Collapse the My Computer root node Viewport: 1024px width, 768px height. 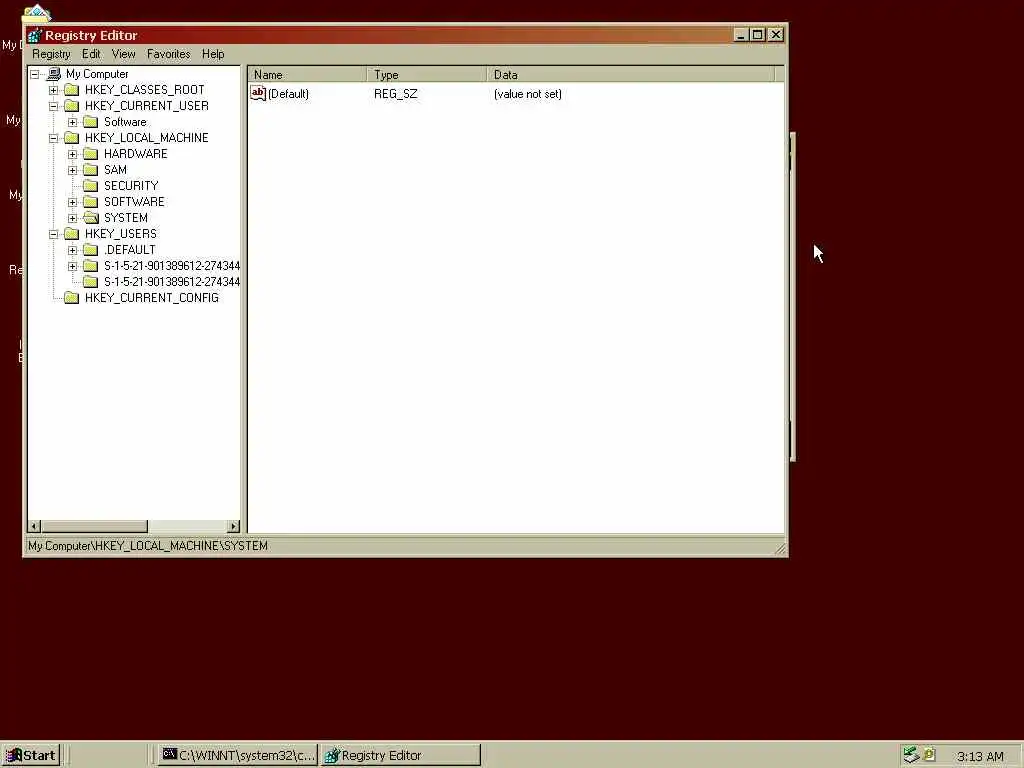(x=35, y=74)
